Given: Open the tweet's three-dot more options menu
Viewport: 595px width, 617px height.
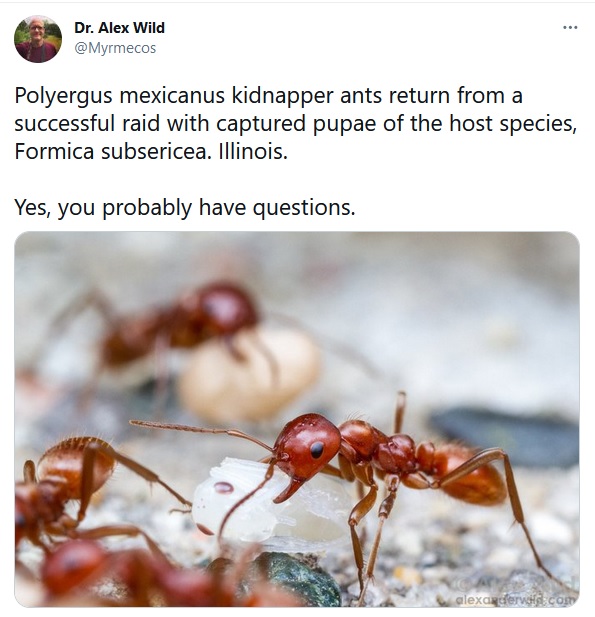Looking at the screenshot, I should [570, 28].
